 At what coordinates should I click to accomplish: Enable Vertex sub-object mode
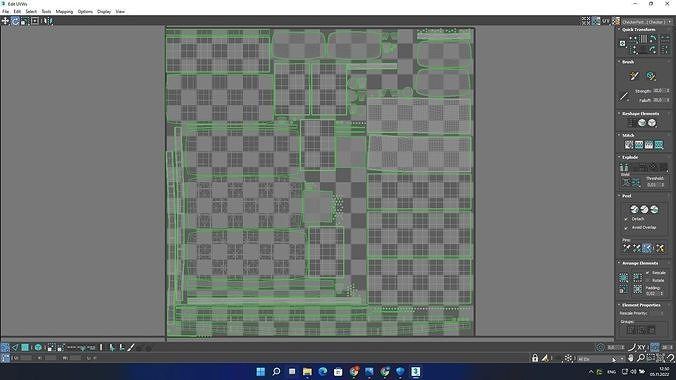(5, 347)
